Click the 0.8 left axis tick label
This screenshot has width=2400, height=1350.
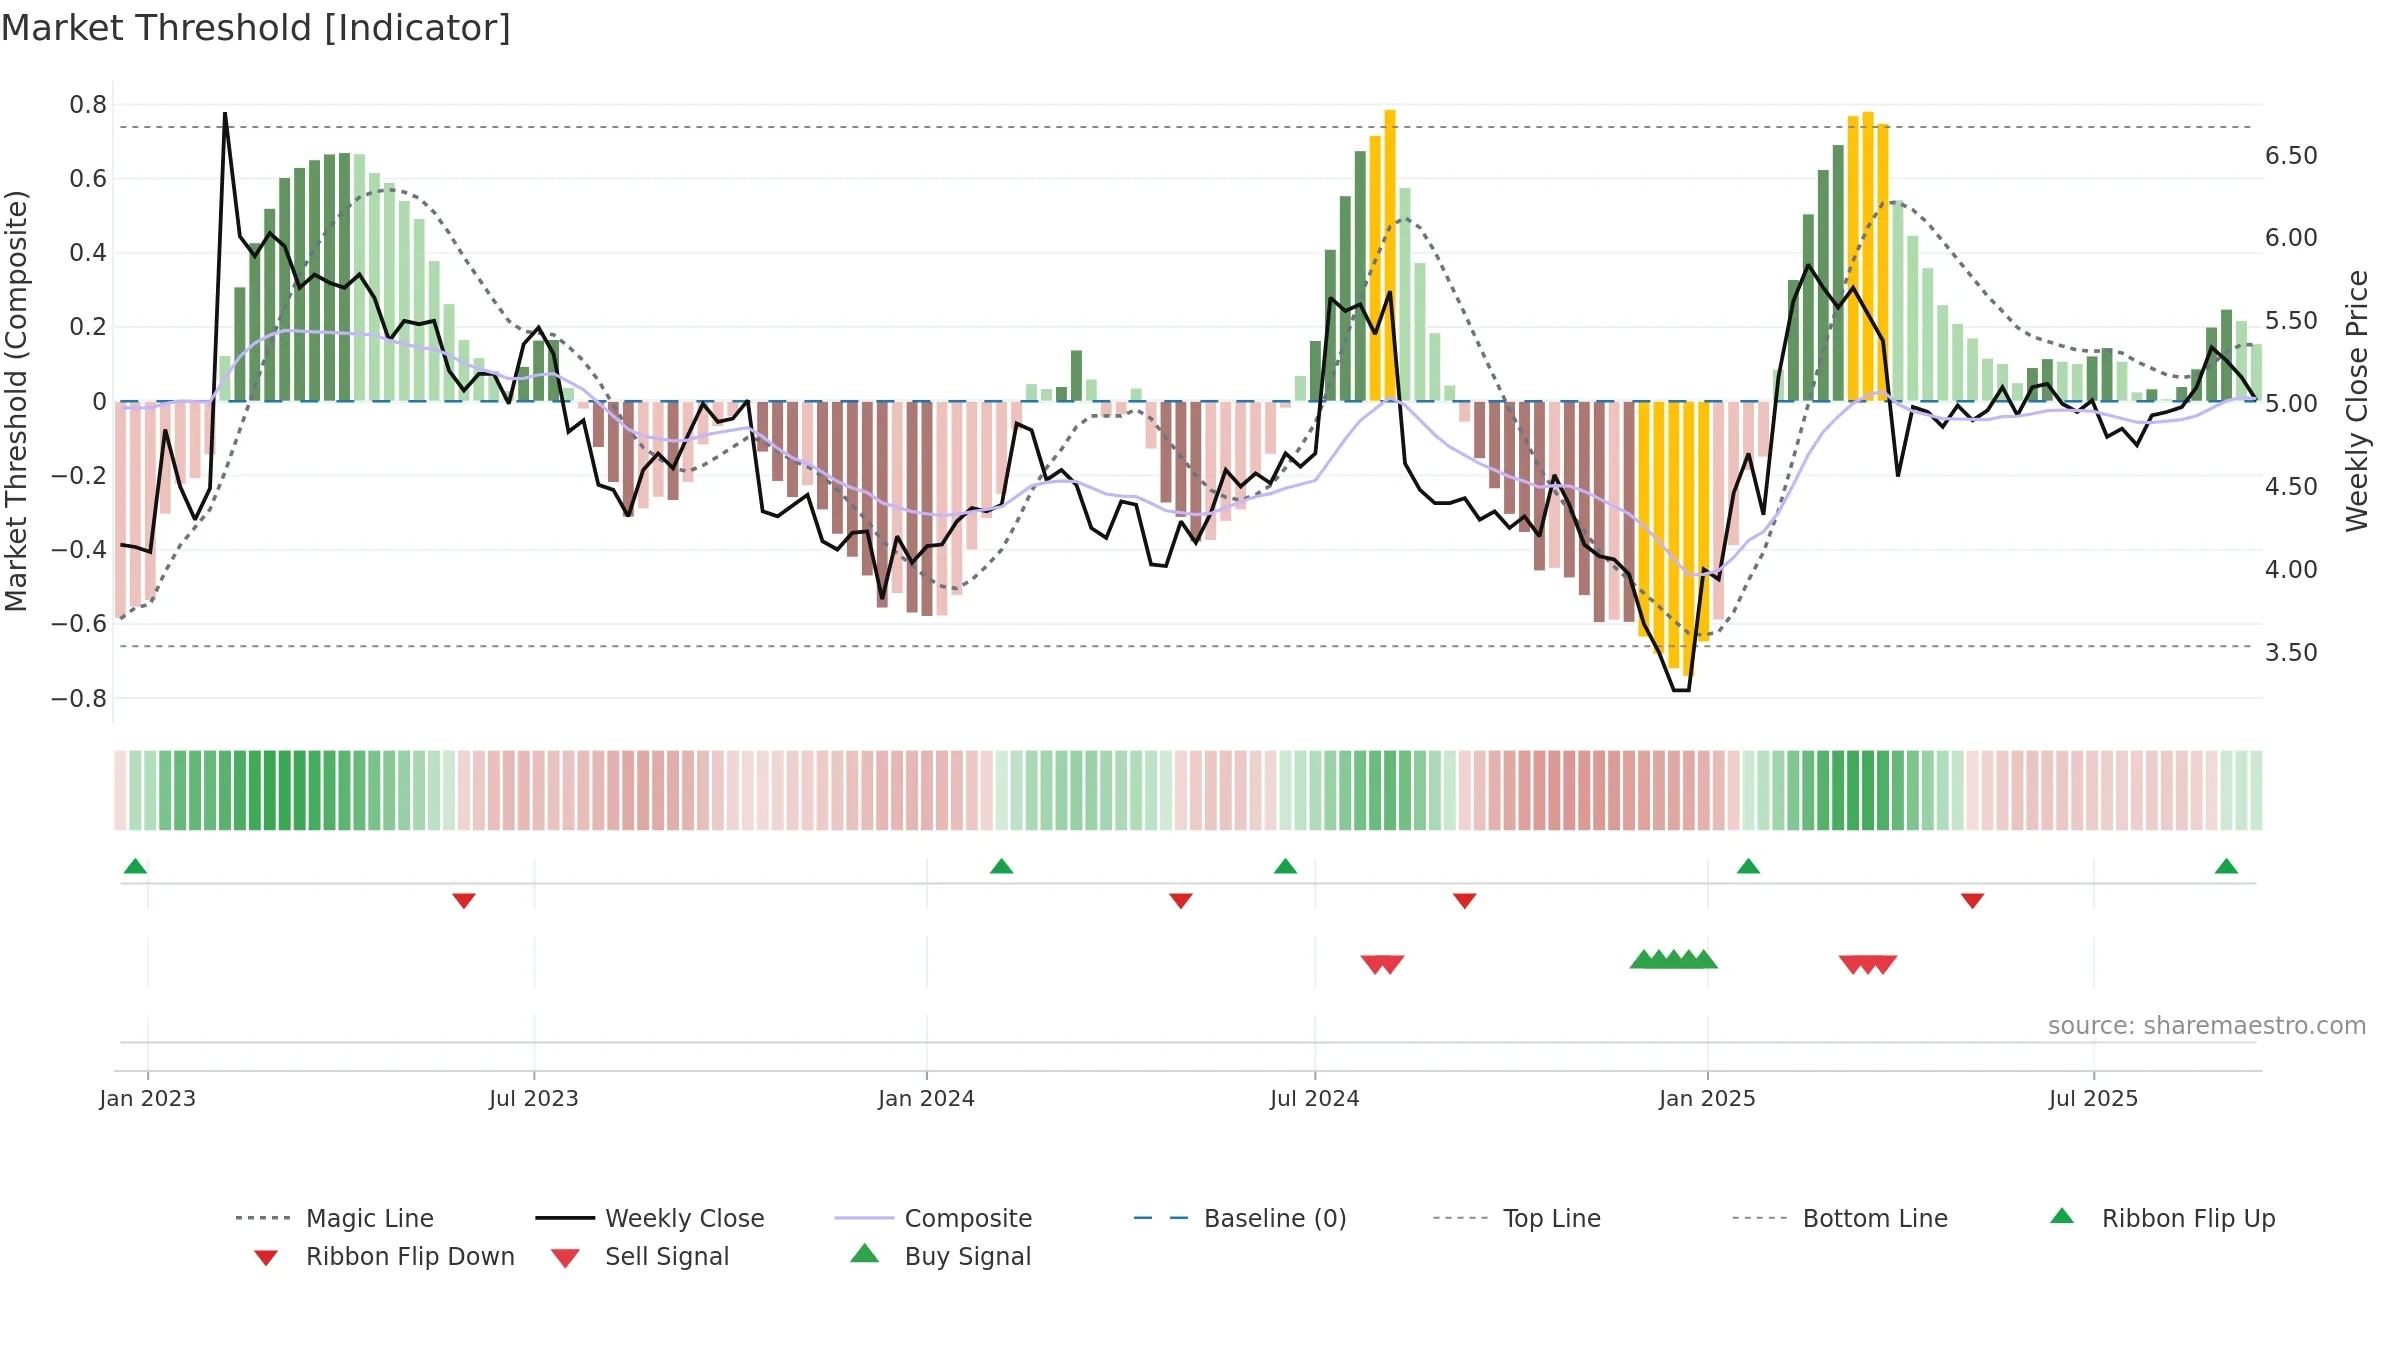pos(88,104)
